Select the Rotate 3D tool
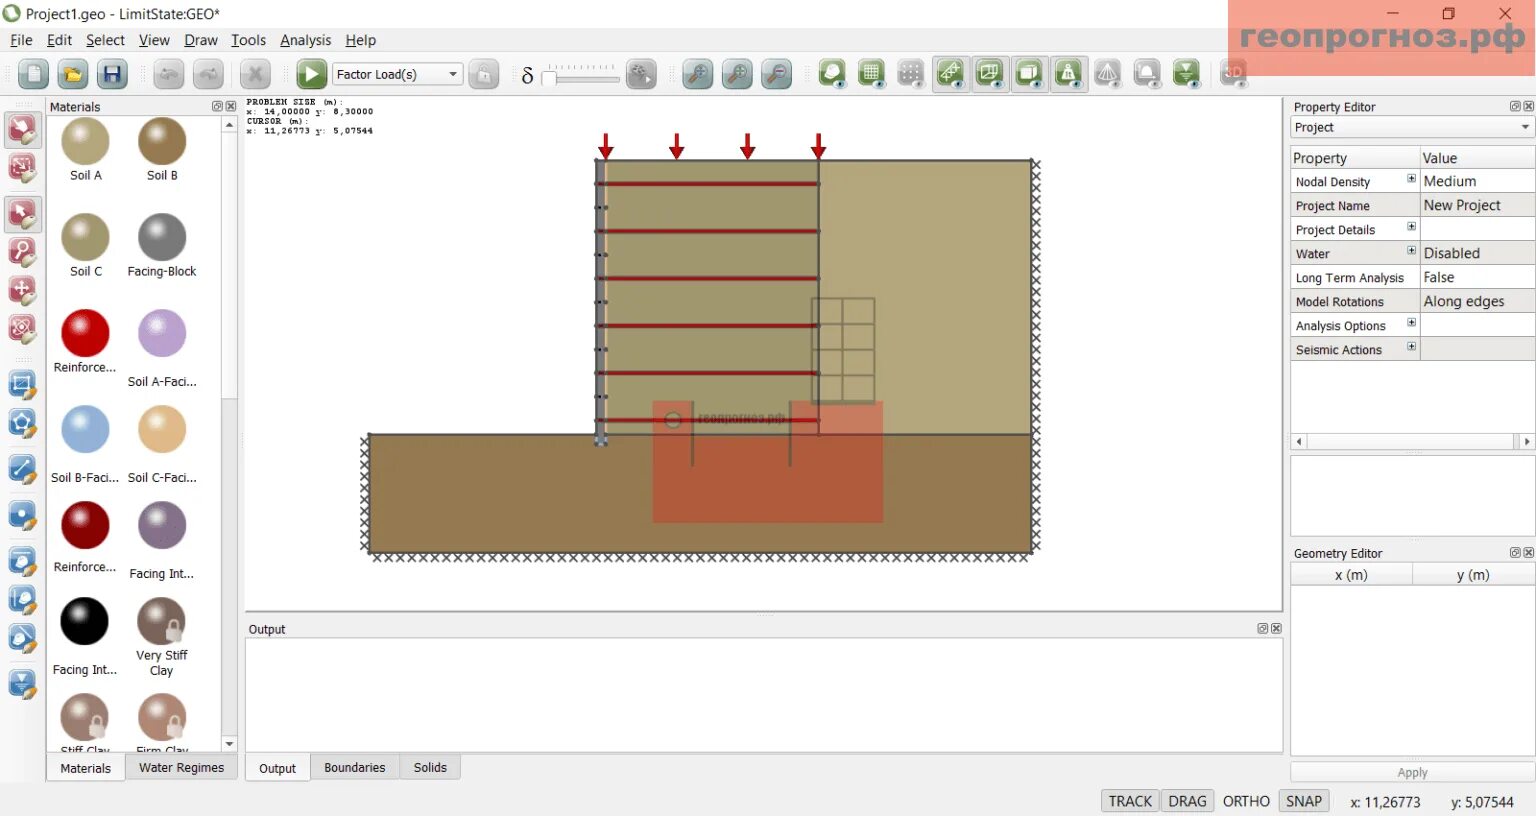Viewport: 1536px width, 816px height. pos(22,330)
